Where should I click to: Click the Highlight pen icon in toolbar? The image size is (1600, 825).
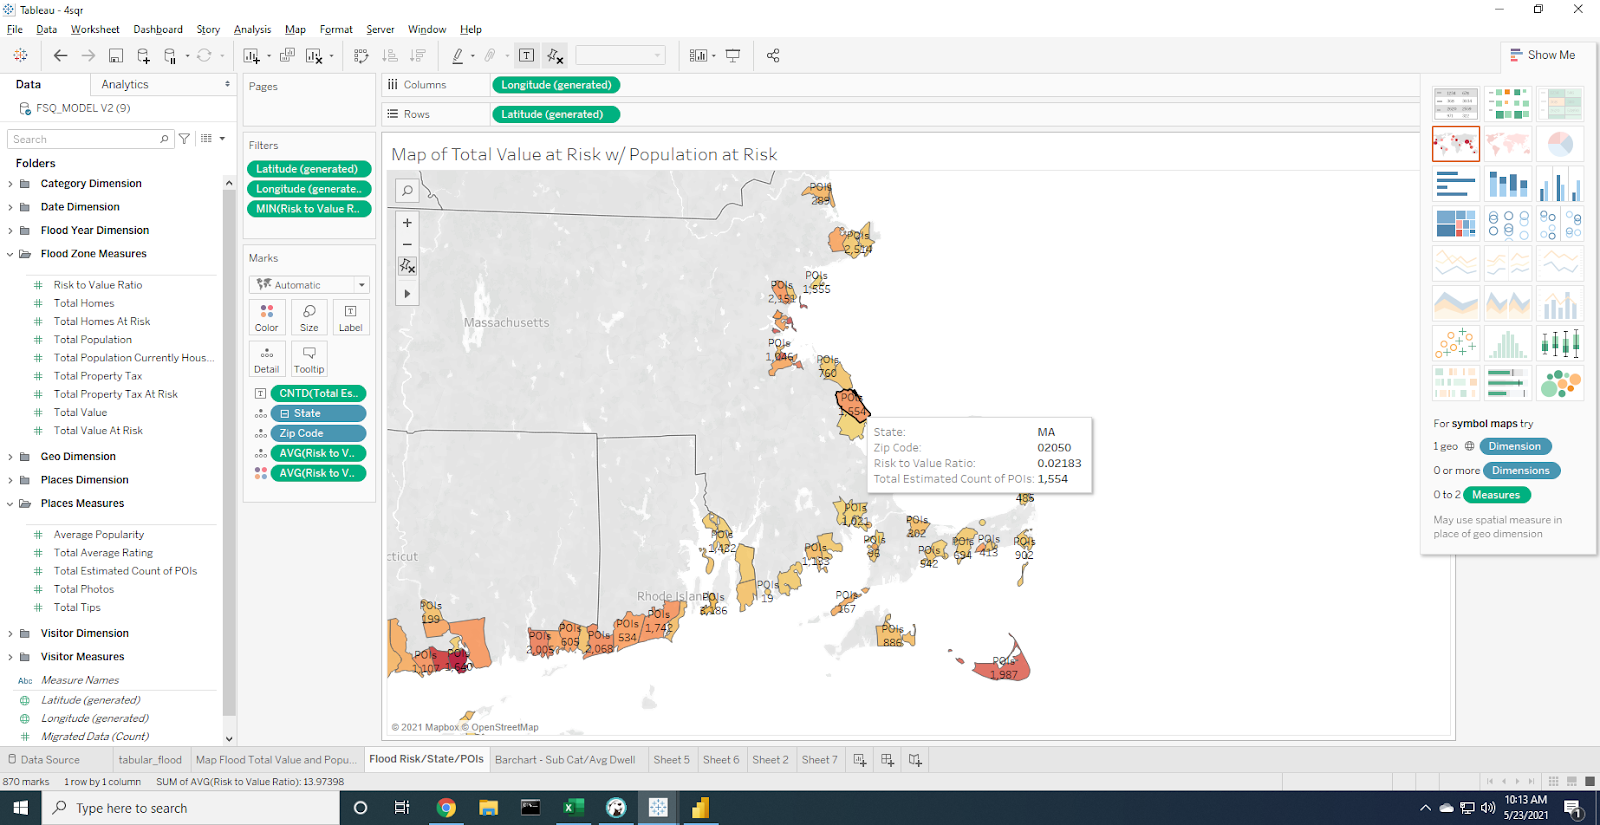[458, 56]
